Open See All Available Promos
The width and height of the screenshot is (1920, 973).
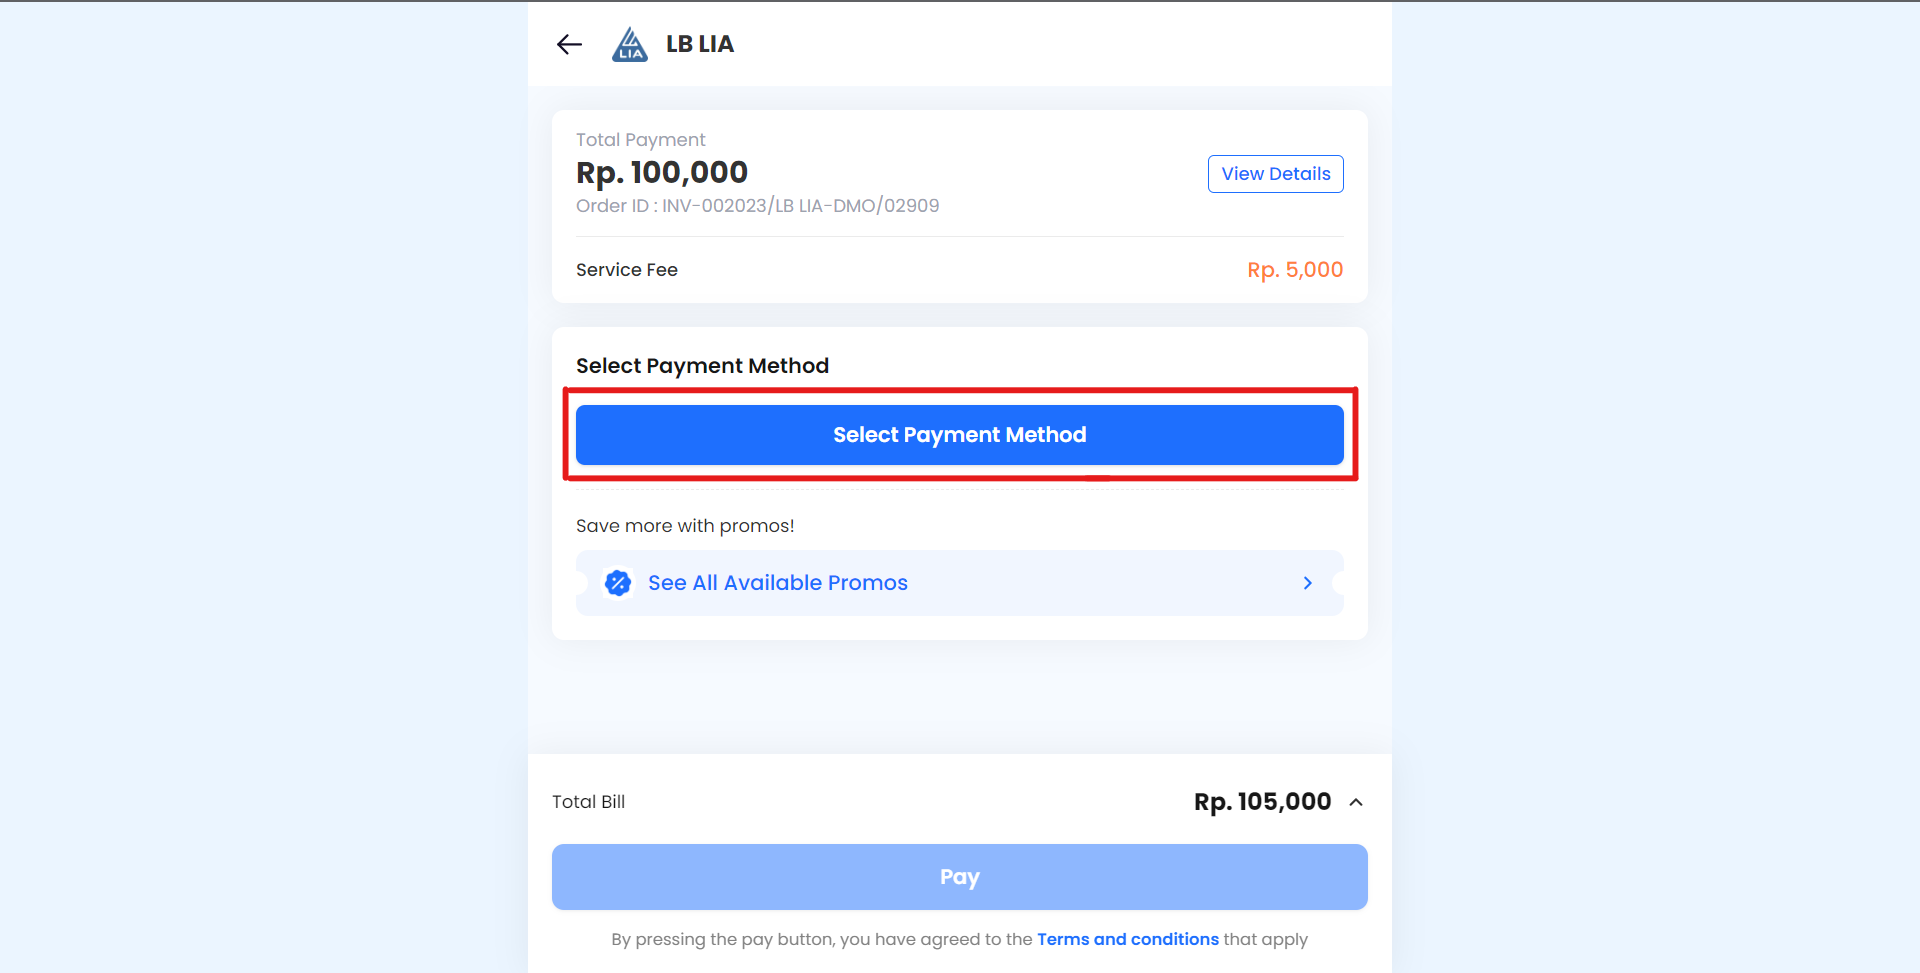tap(777, 583)
